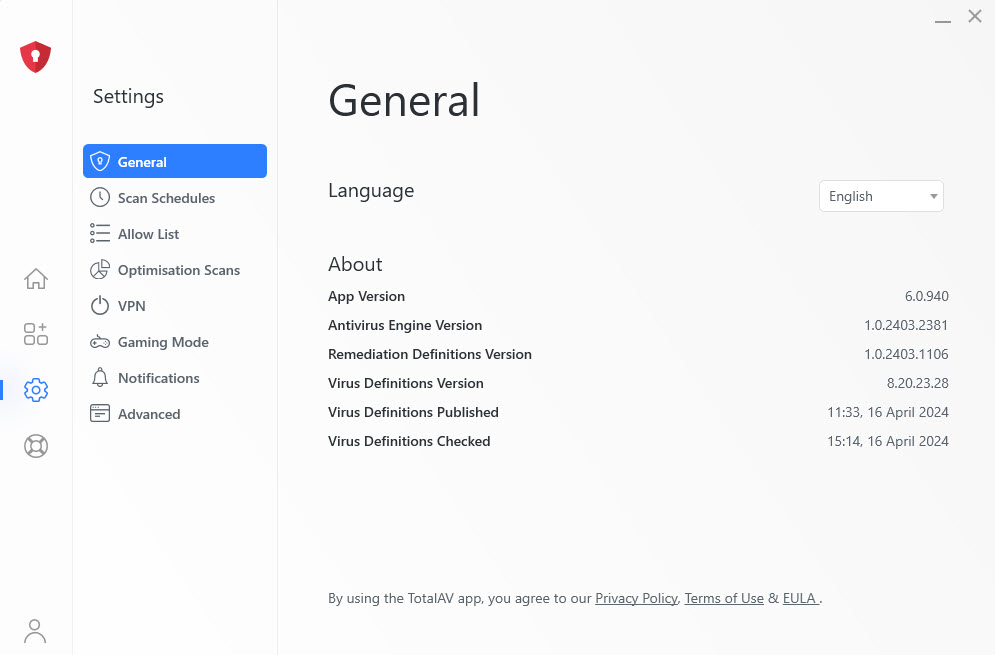Open the Privacy Policy link

pos(636,599)
